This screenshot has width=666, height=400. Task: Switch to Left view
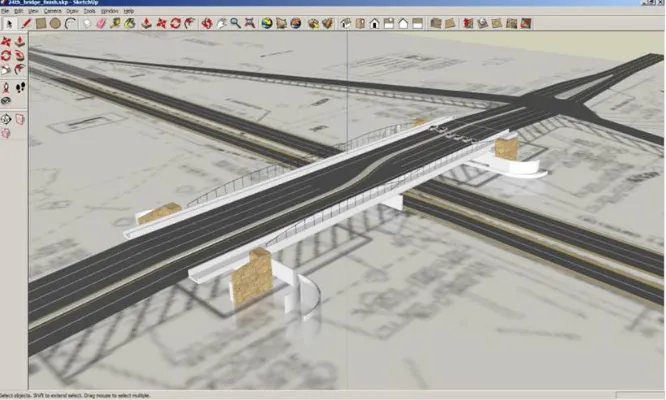[x=418, y=24]
